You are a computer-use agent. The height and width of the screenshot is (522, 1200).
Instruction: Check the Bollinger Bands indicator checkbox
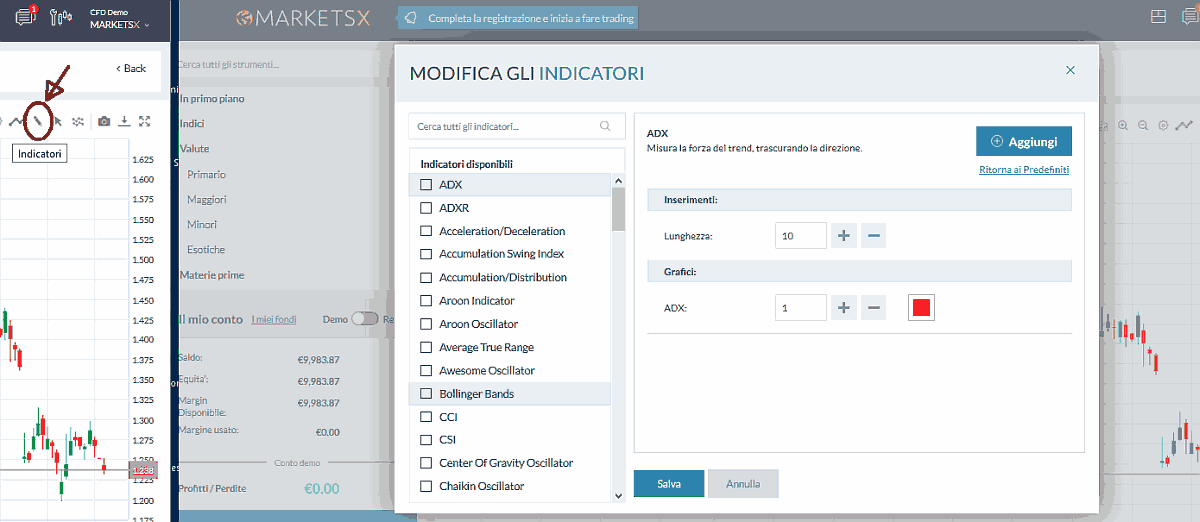(426, 394)
